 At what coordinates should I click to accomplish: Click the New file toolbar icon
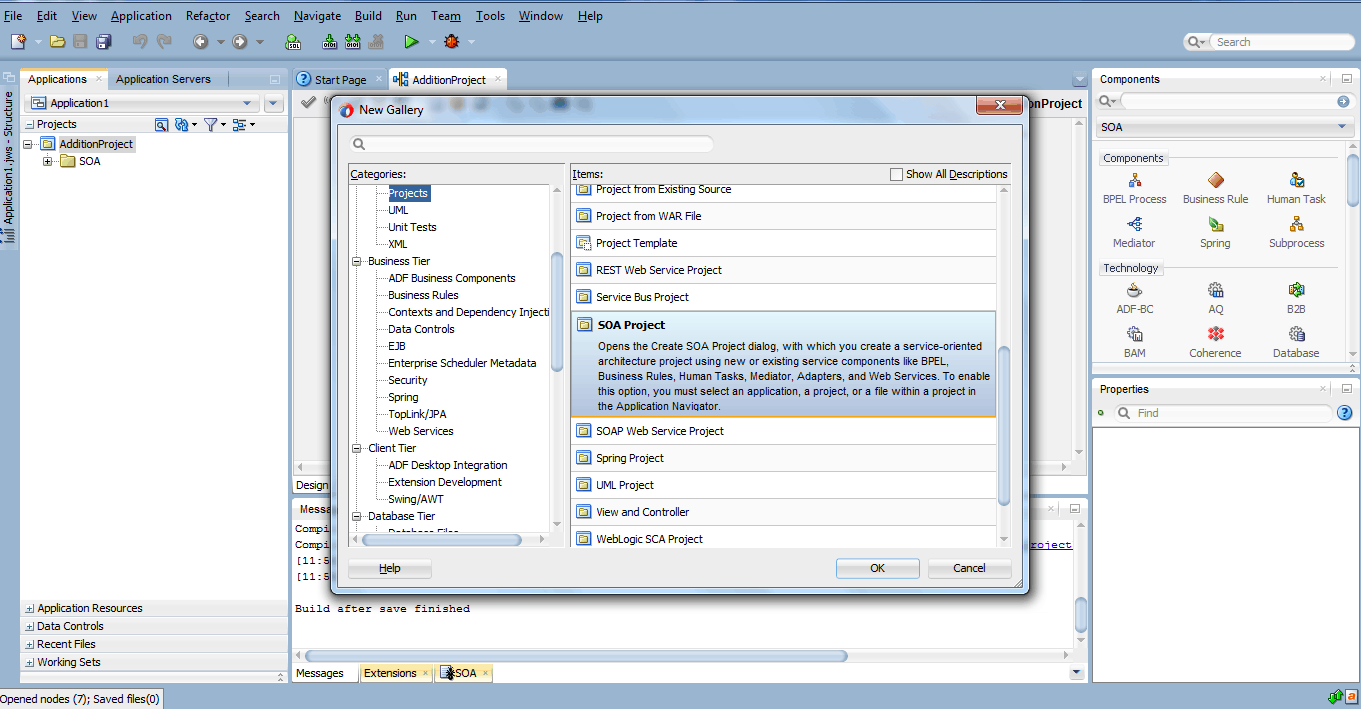coord(18,42)
